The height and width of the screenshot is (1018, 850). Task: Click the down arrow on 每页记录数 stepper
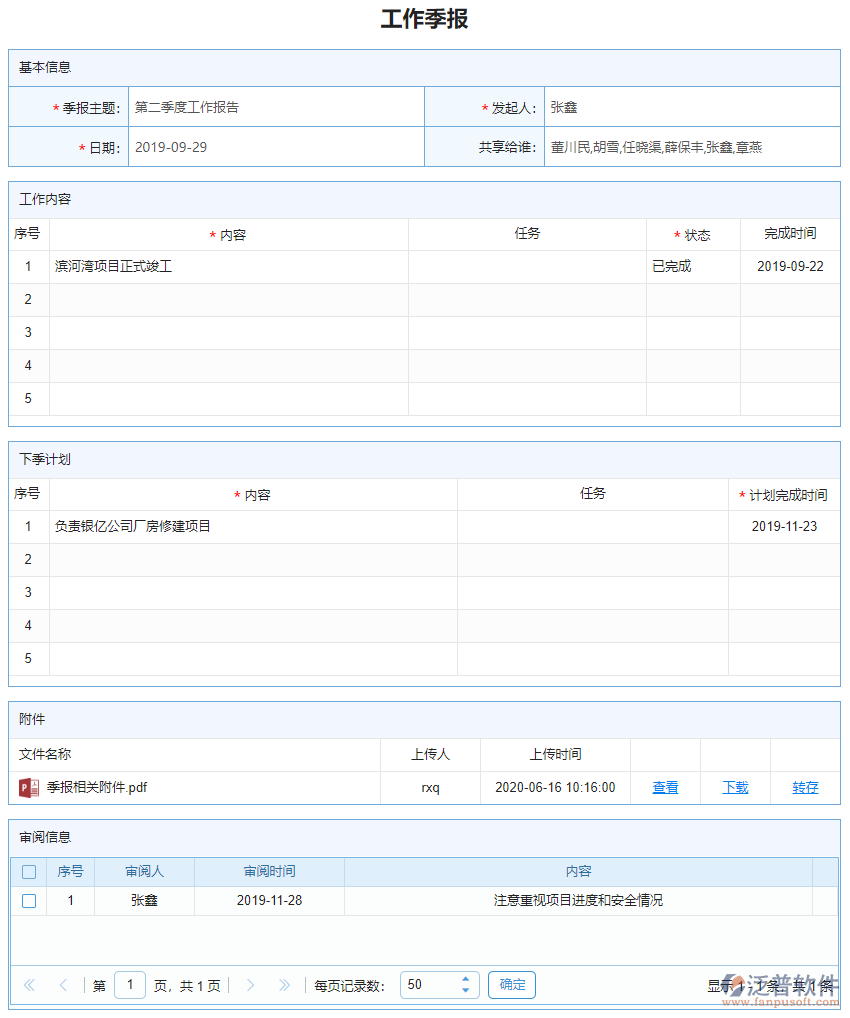(x=465, y=990)
